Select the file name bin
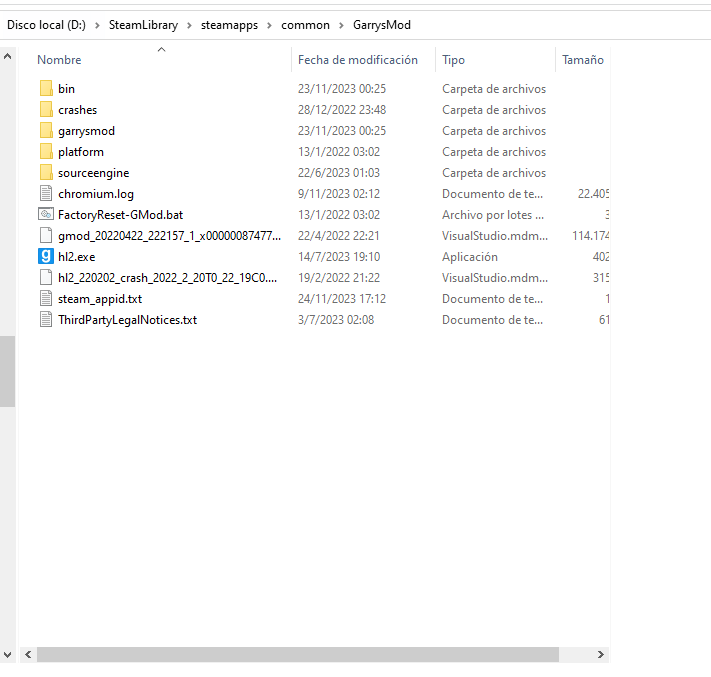Image resolution: width=711 pixels, height=677 pixels. (66, 89)
